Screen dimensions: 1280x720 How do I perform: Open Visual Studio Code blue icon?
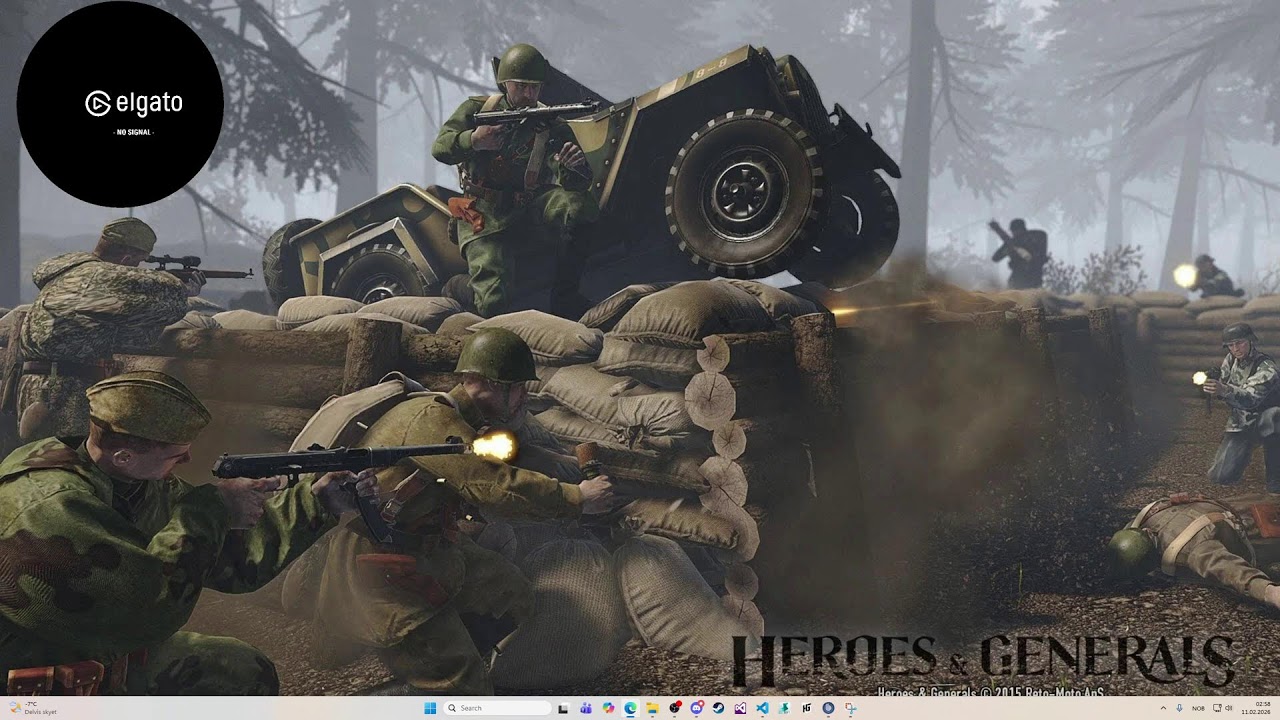[762, 708]
